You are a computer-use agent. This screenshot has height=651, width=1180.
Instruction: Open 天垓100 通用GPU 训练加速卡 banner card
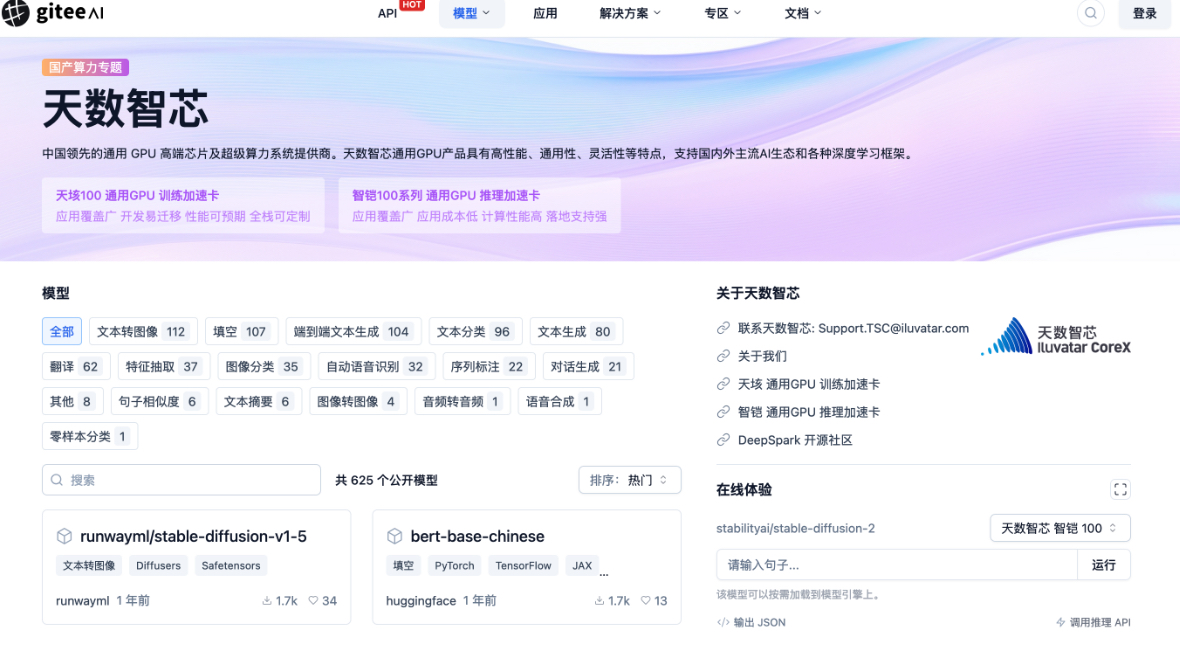click(183, 205)
